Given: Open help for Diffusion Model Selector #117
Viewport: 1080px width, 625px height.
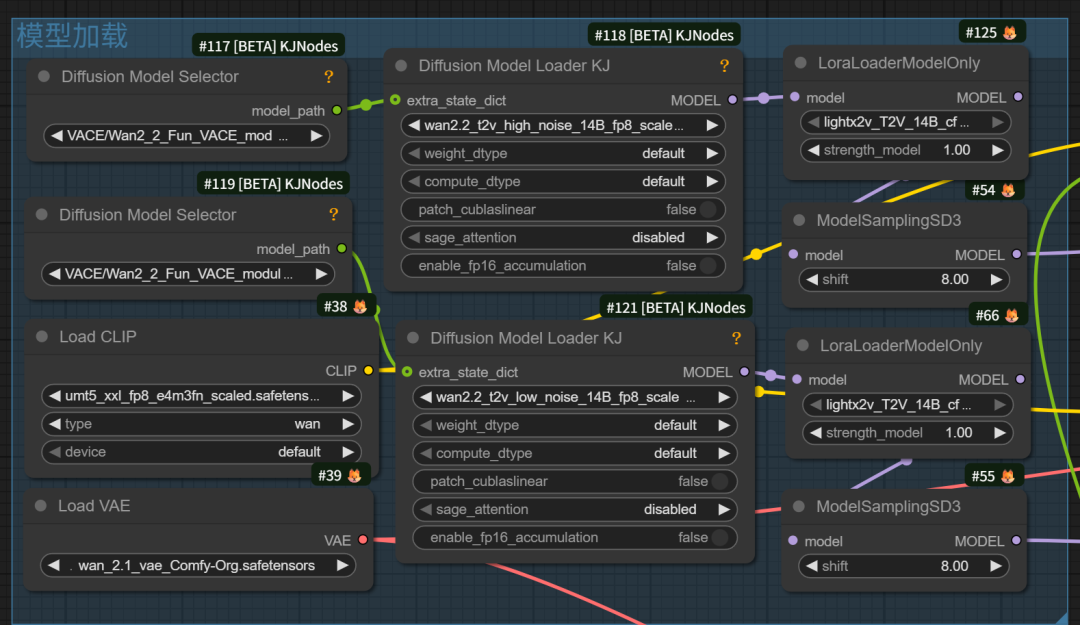Looking at the screenshot, I should click(x=329, y=76).
